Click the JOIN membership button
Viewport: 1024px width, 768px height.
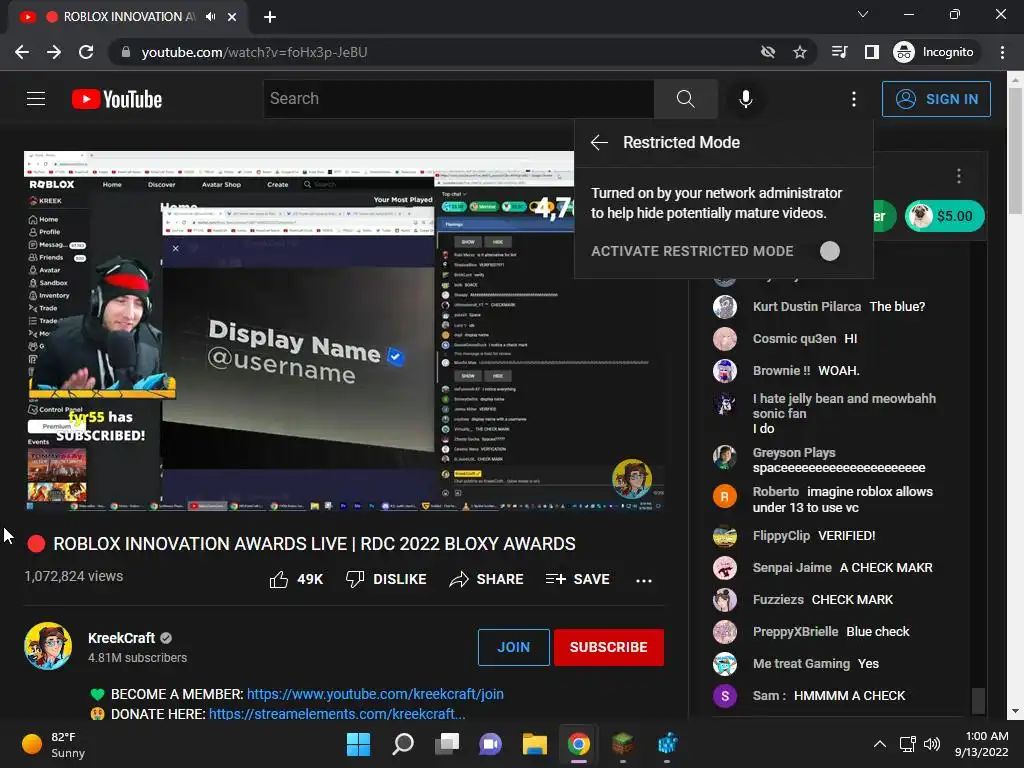click(513, 647)
